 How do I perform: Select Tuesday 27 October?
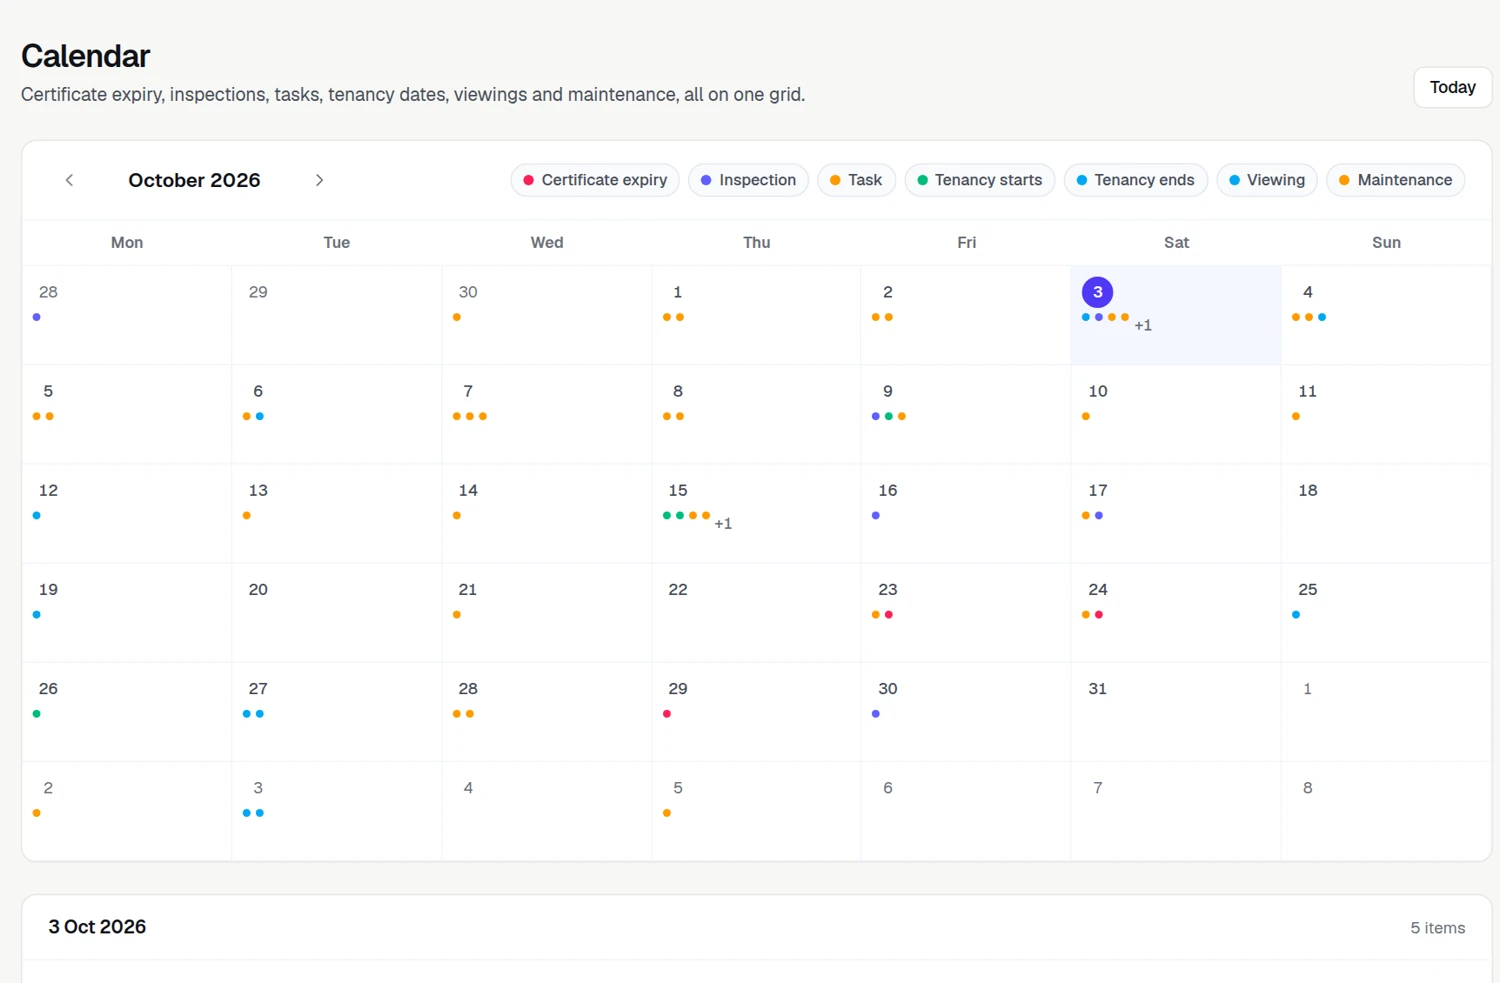(336, 711)
